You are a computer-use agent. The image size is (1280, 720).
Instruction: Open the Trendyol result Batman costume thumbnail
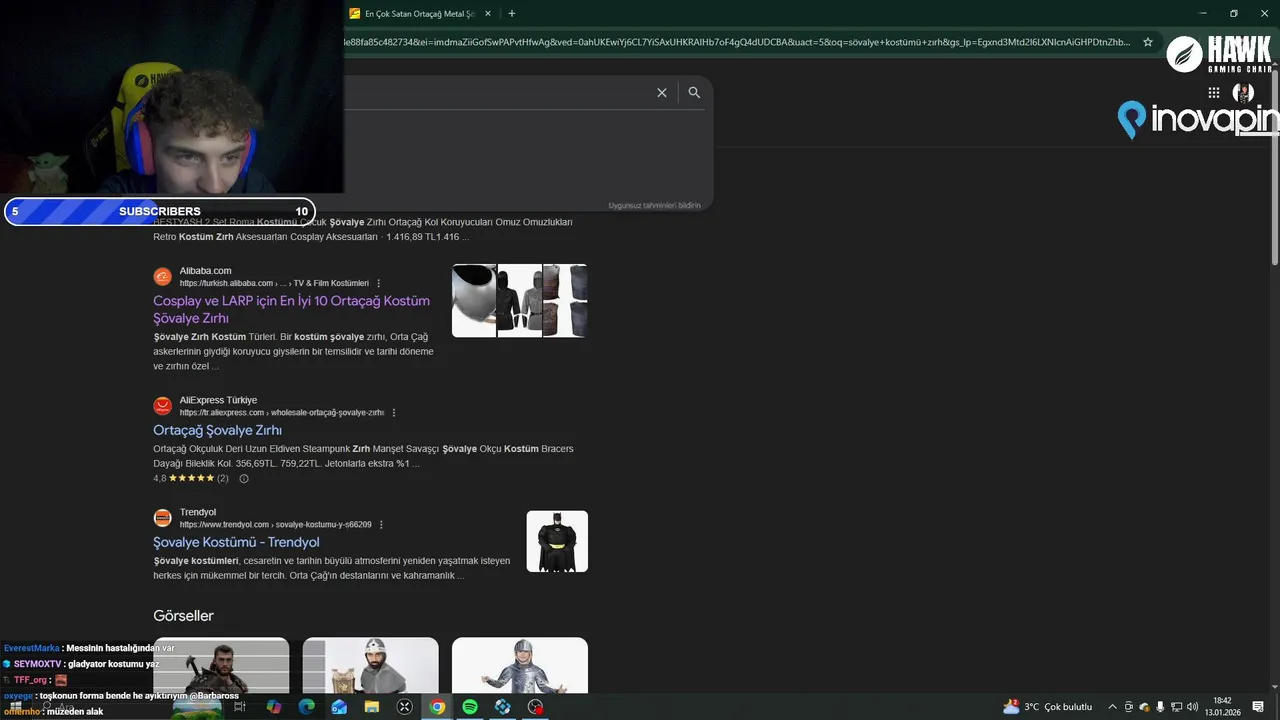point(557,541)
